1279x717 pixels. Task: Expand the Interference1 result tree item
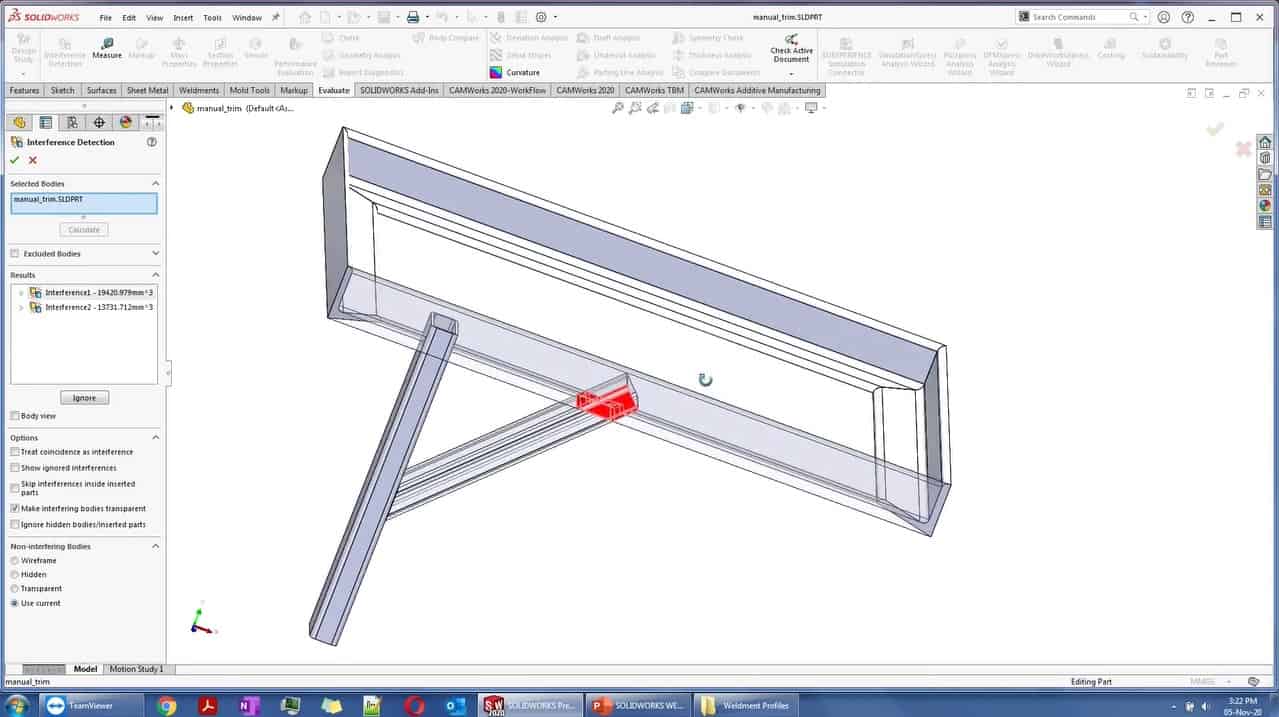(21, 293)
